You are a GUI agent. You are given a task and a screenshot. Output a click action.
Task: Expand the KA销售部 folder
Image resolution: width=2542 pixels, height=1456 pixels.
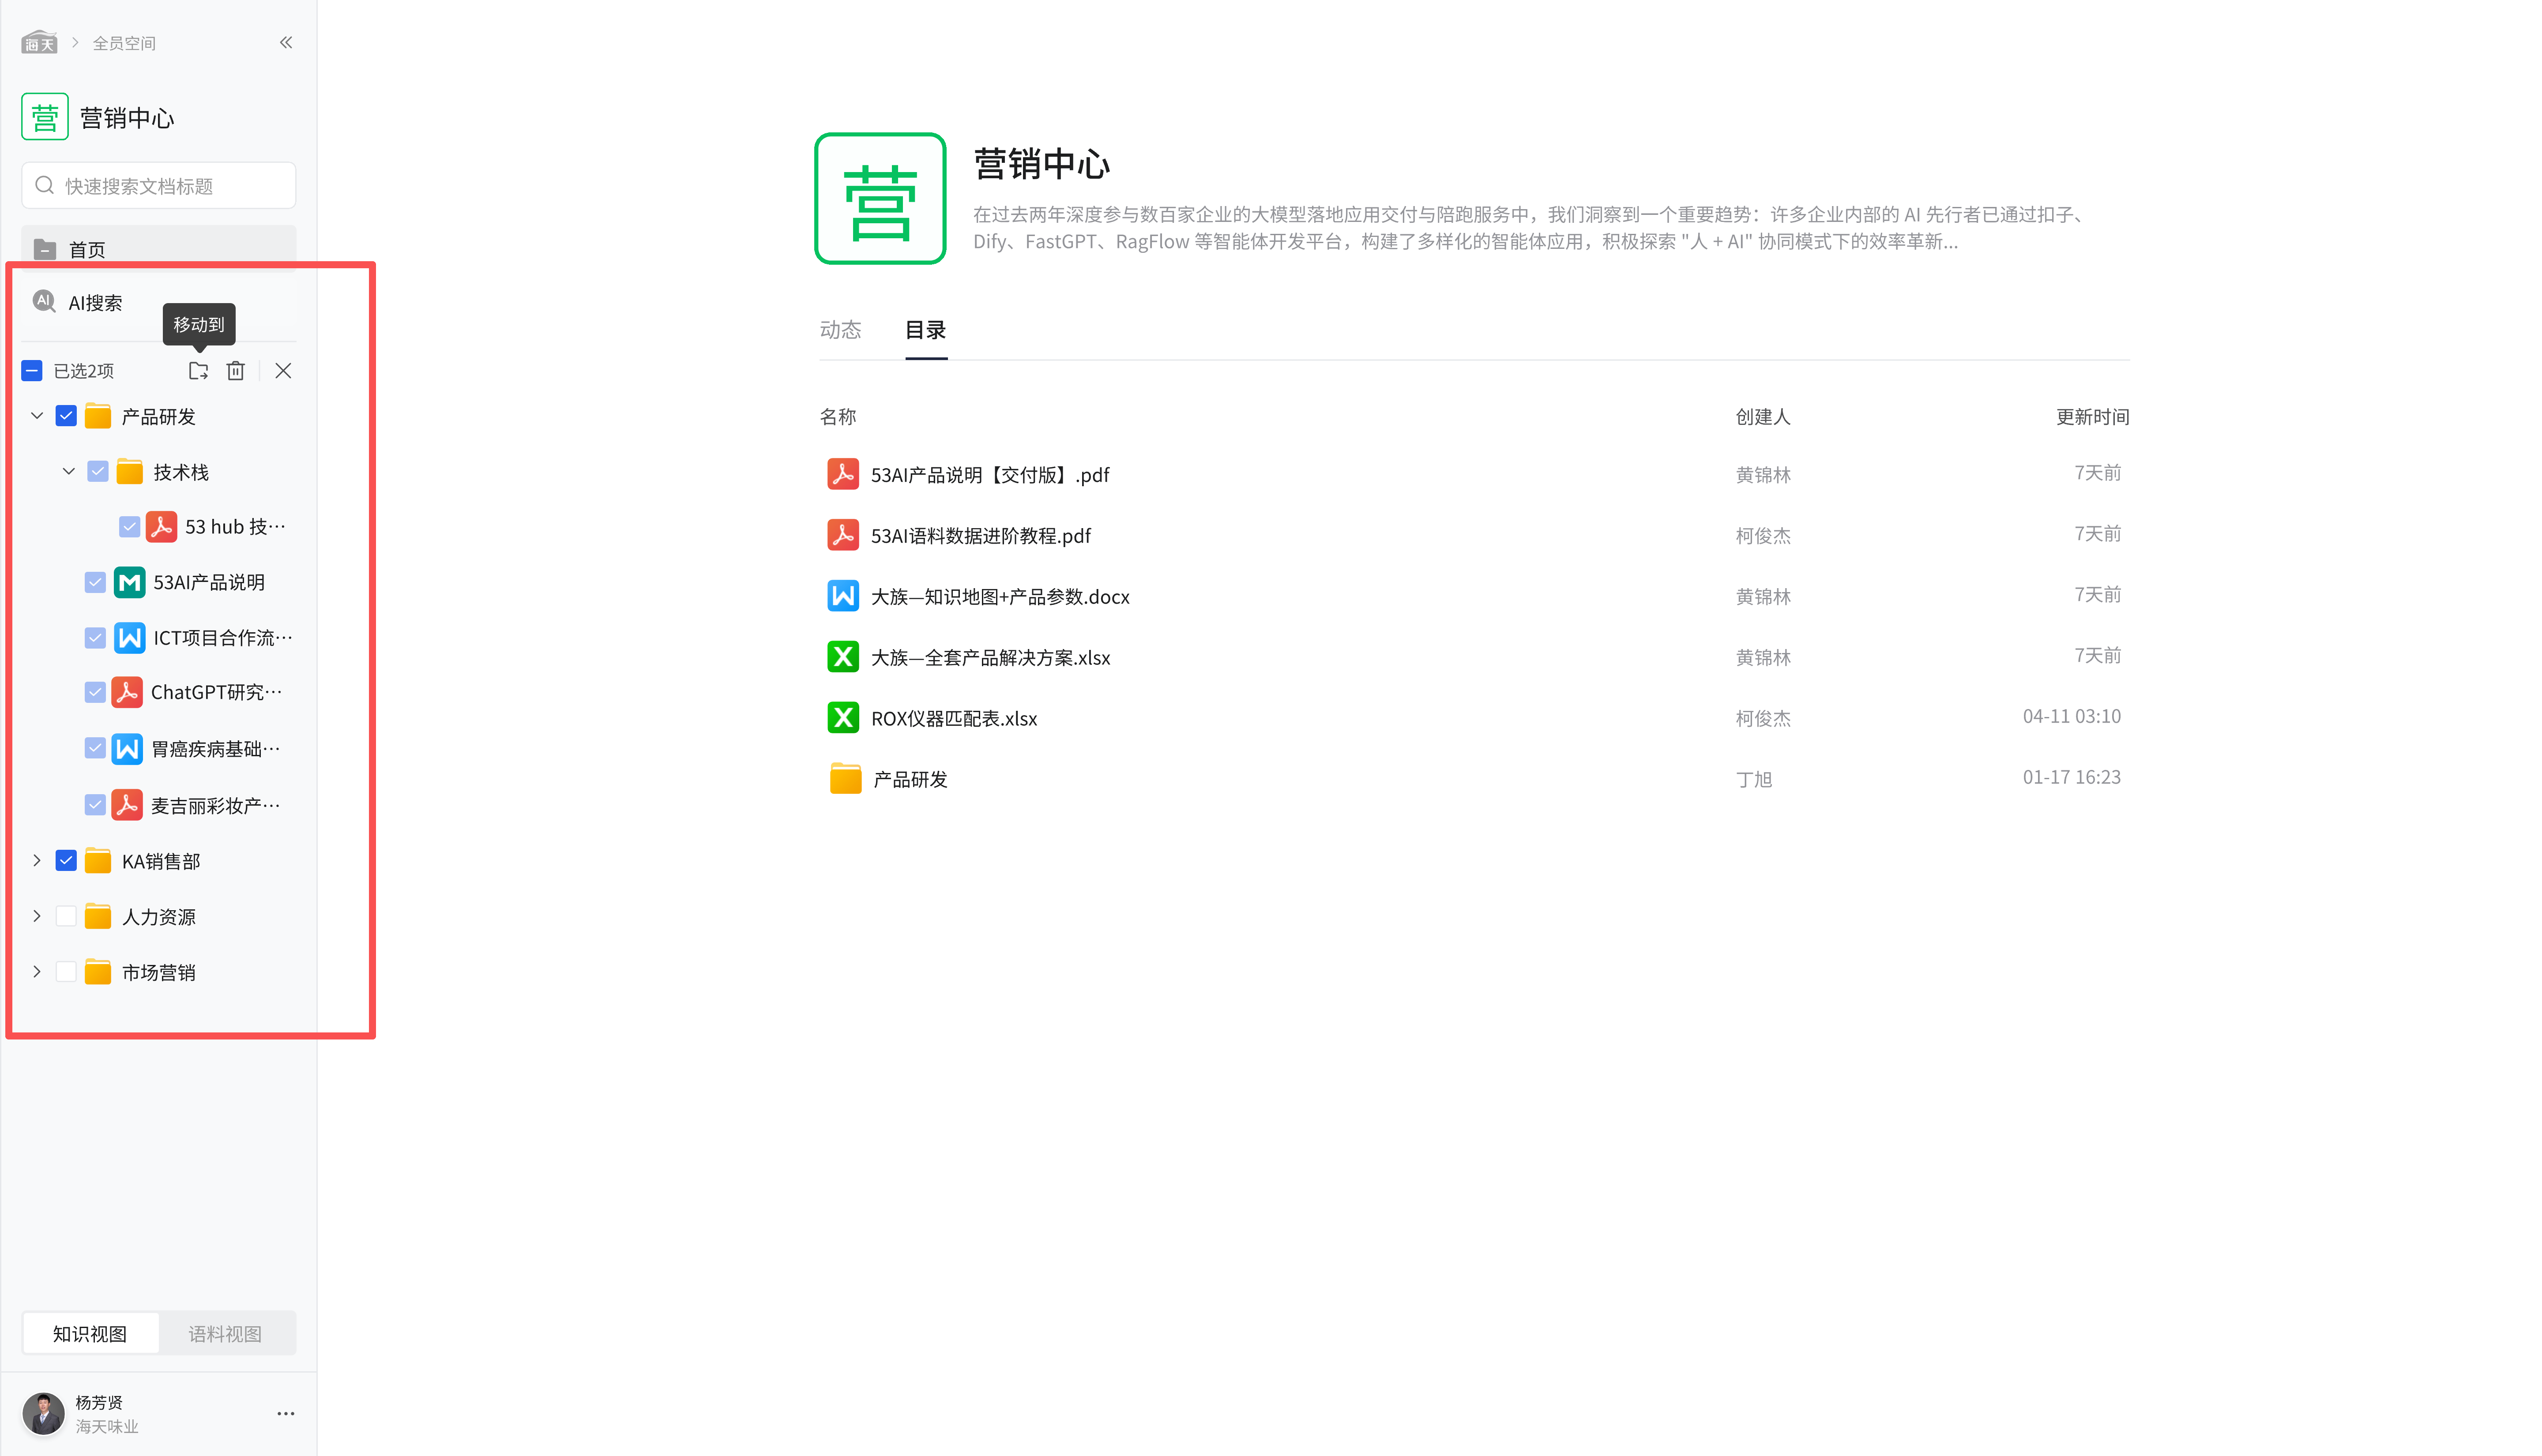pyautogui.click(x=37, y=861)
